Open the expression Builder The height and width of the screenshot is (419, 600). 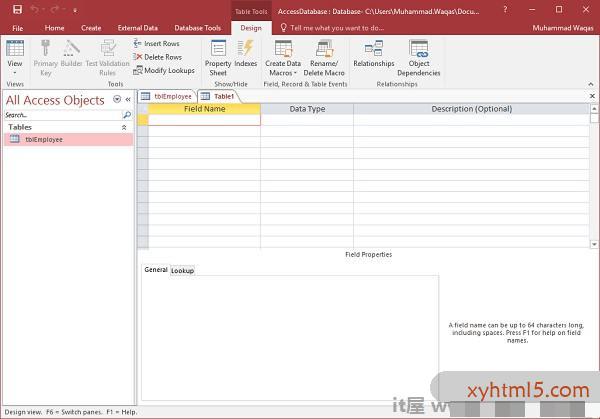(71, 54)
